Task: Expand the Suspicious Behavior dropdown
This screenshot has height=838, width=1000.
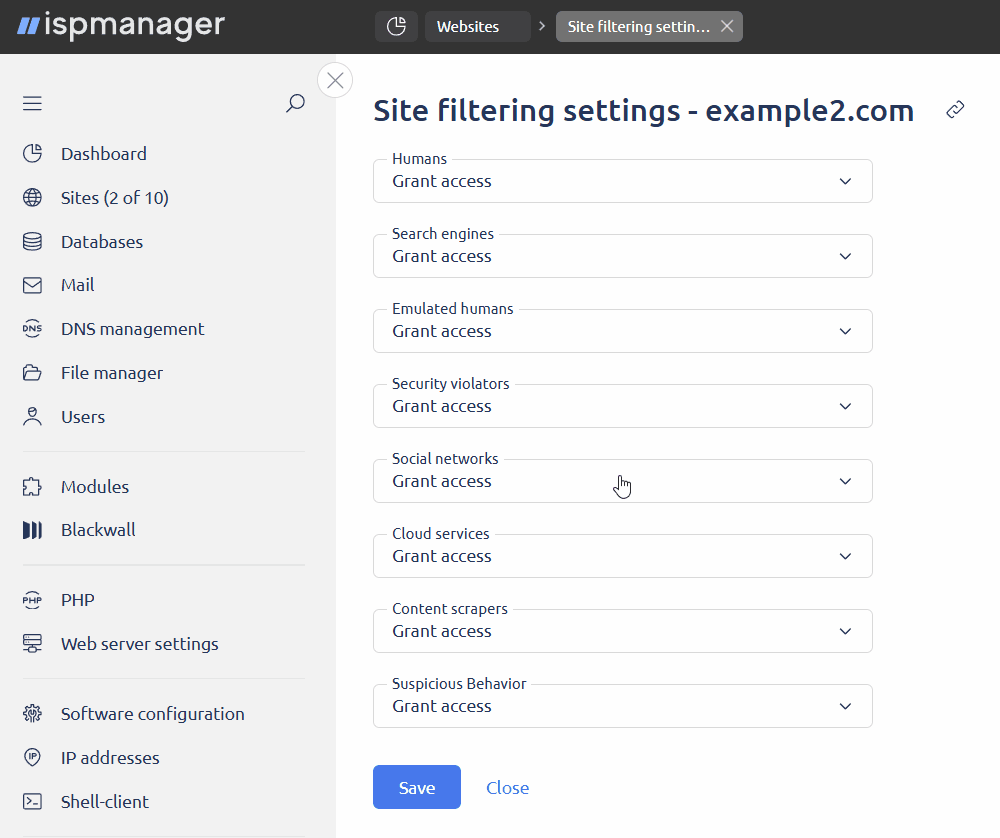Action: click(x=622, y=707)
